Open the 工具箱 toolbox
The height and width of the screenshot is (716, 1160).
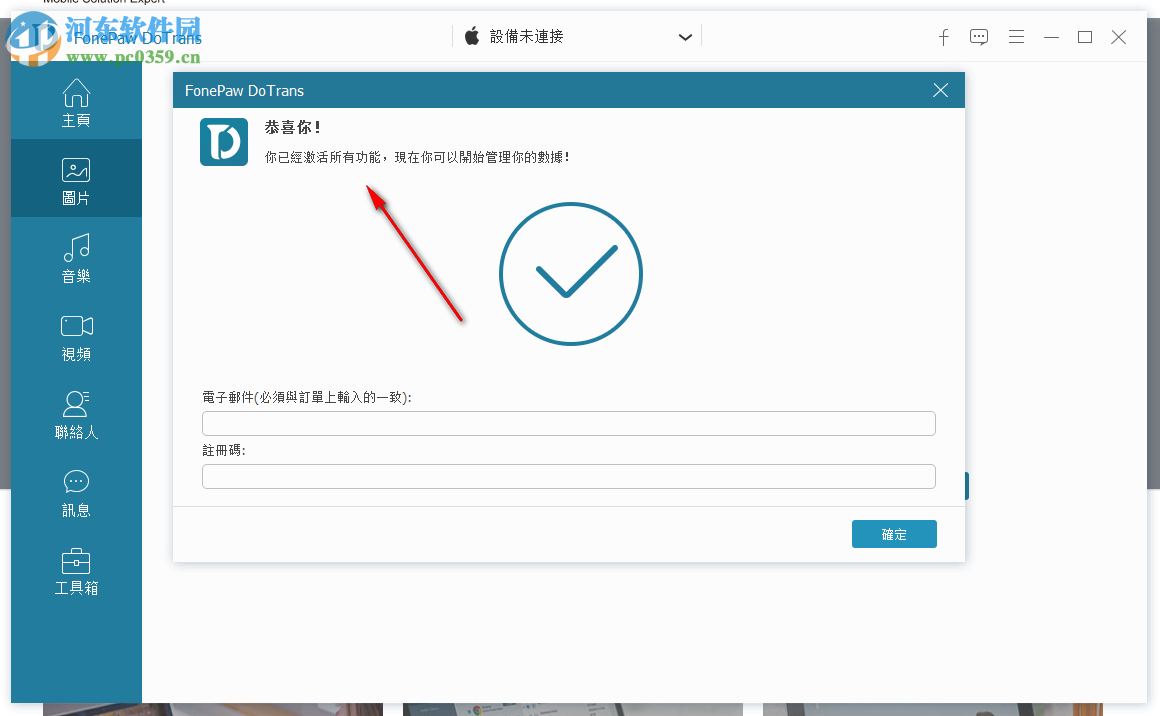click(76, 571)
